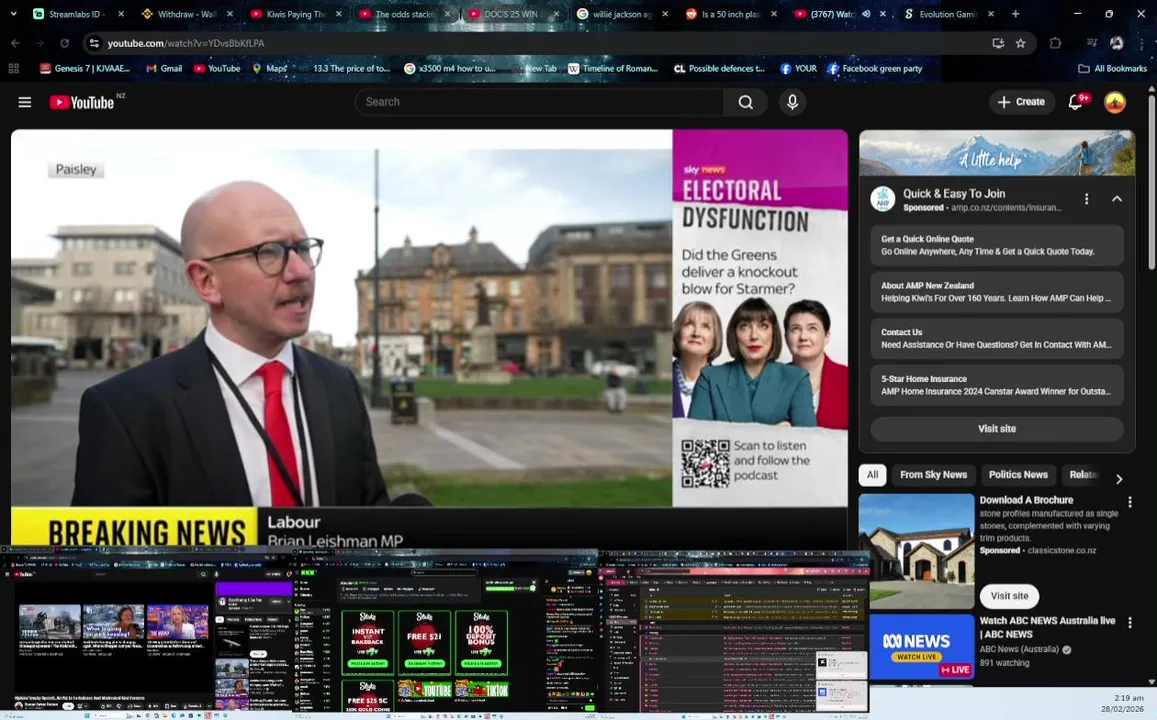
Task: Go back with browser back arrow
Action: (15, 44)
